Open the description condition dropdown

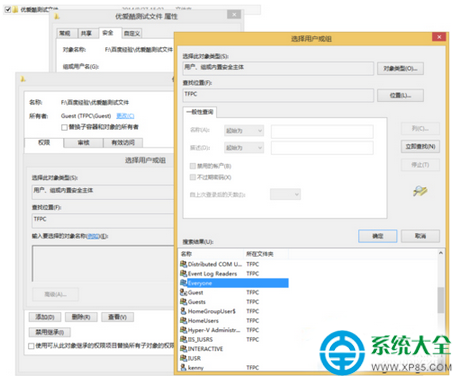pos(244,148)
